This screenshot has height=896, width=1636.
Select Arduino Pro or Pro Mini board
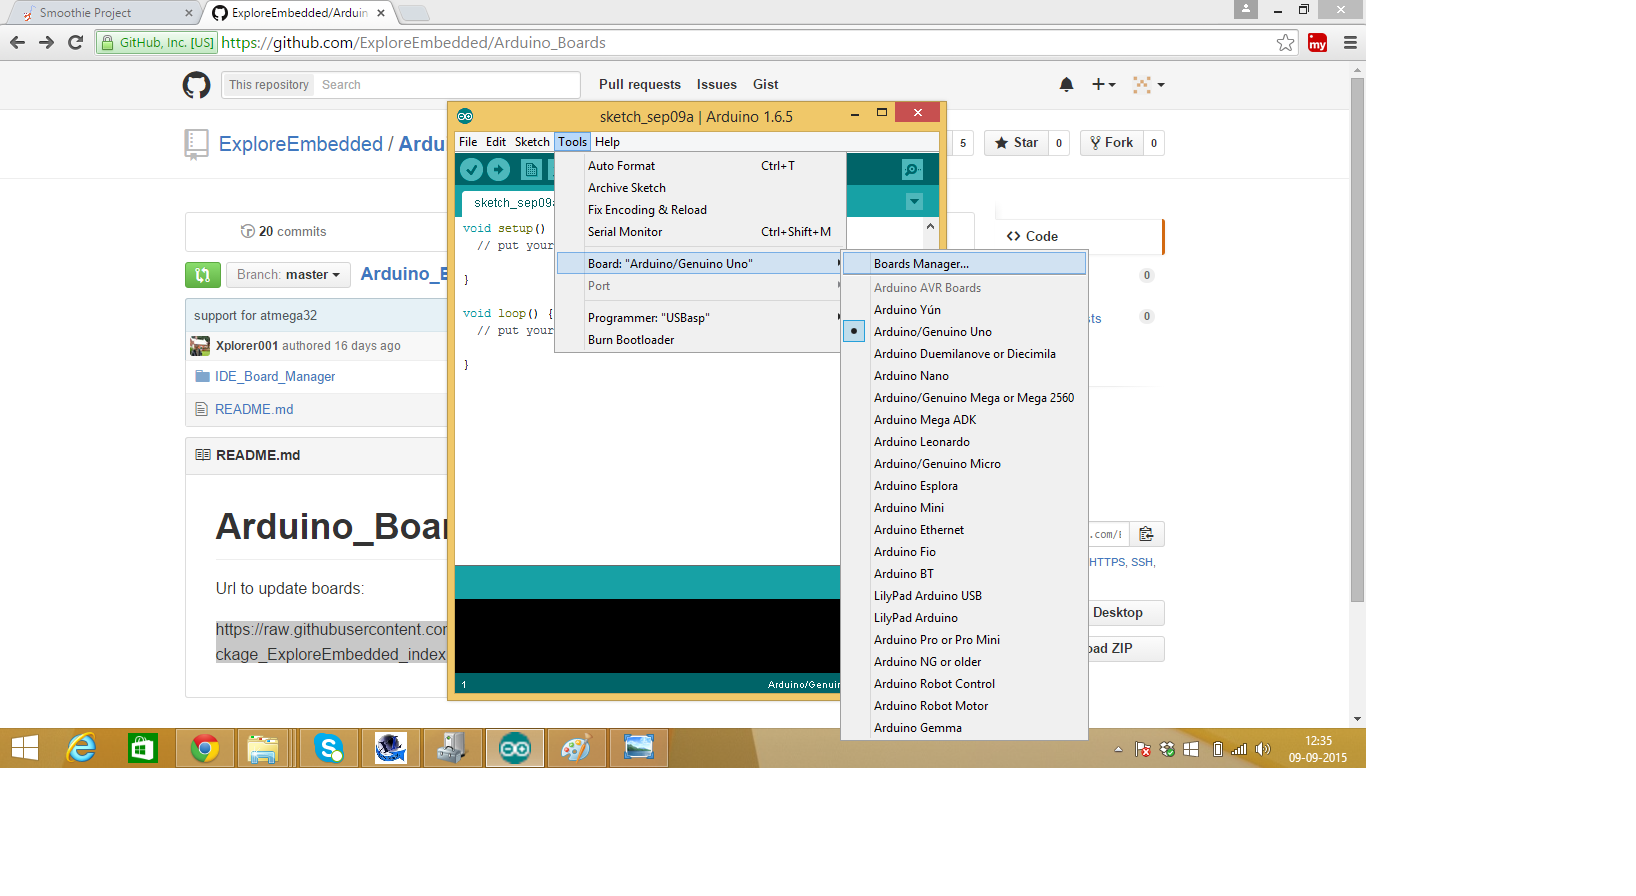click(937, 640)
